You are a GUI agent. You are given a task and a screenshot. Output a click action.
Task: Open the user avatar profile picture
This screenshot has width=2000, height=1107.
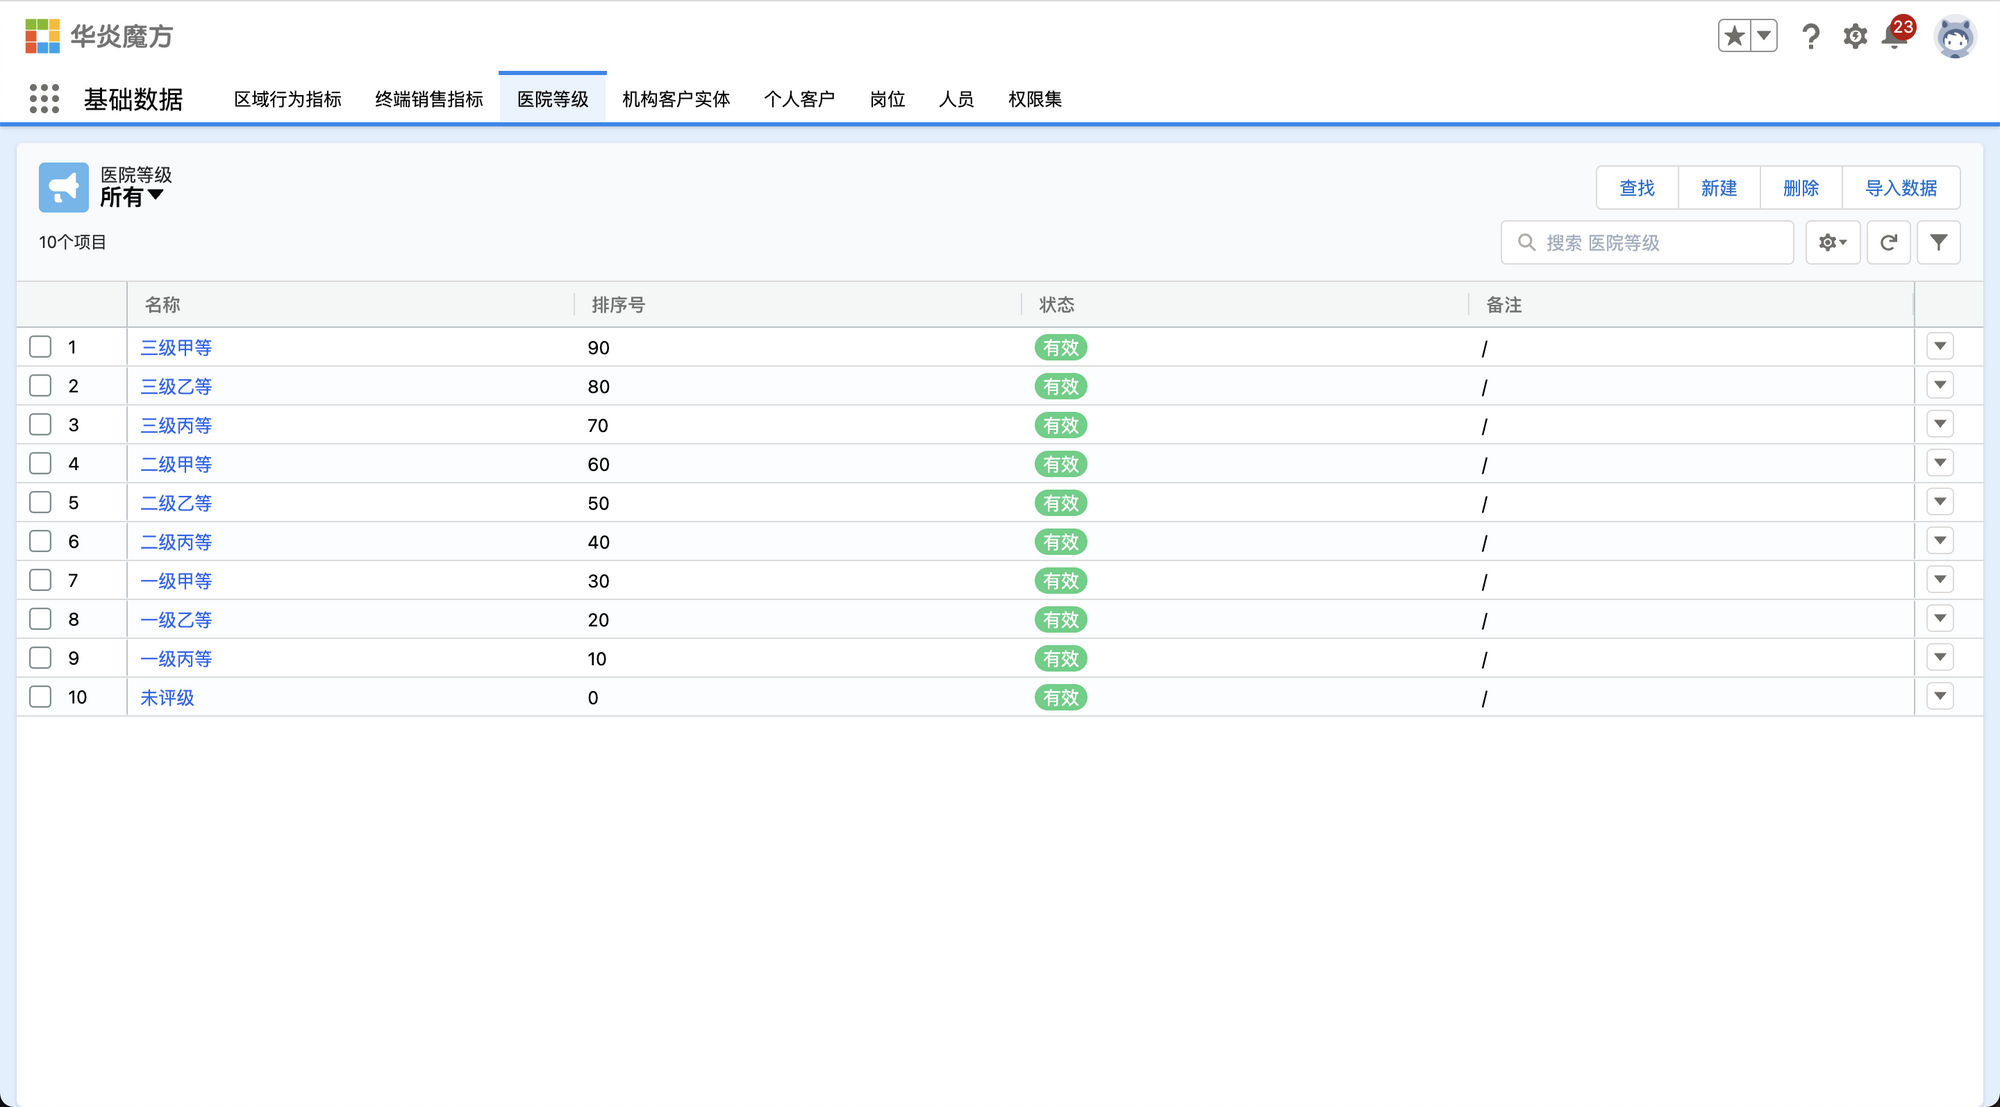pyautogui.click(x=1955, y=36)
